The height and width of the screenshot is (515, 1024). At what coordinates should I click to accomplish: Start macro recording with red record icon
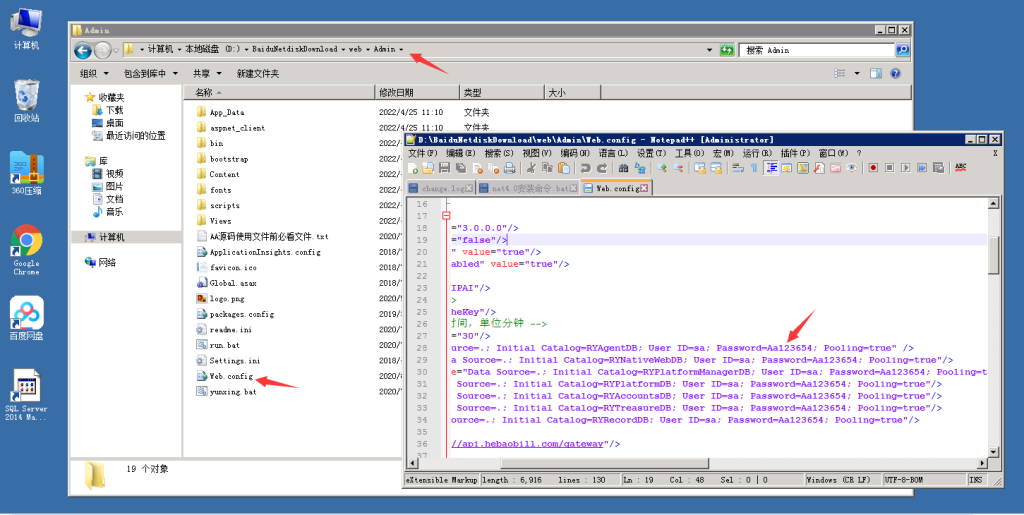(x=873, y=168)
